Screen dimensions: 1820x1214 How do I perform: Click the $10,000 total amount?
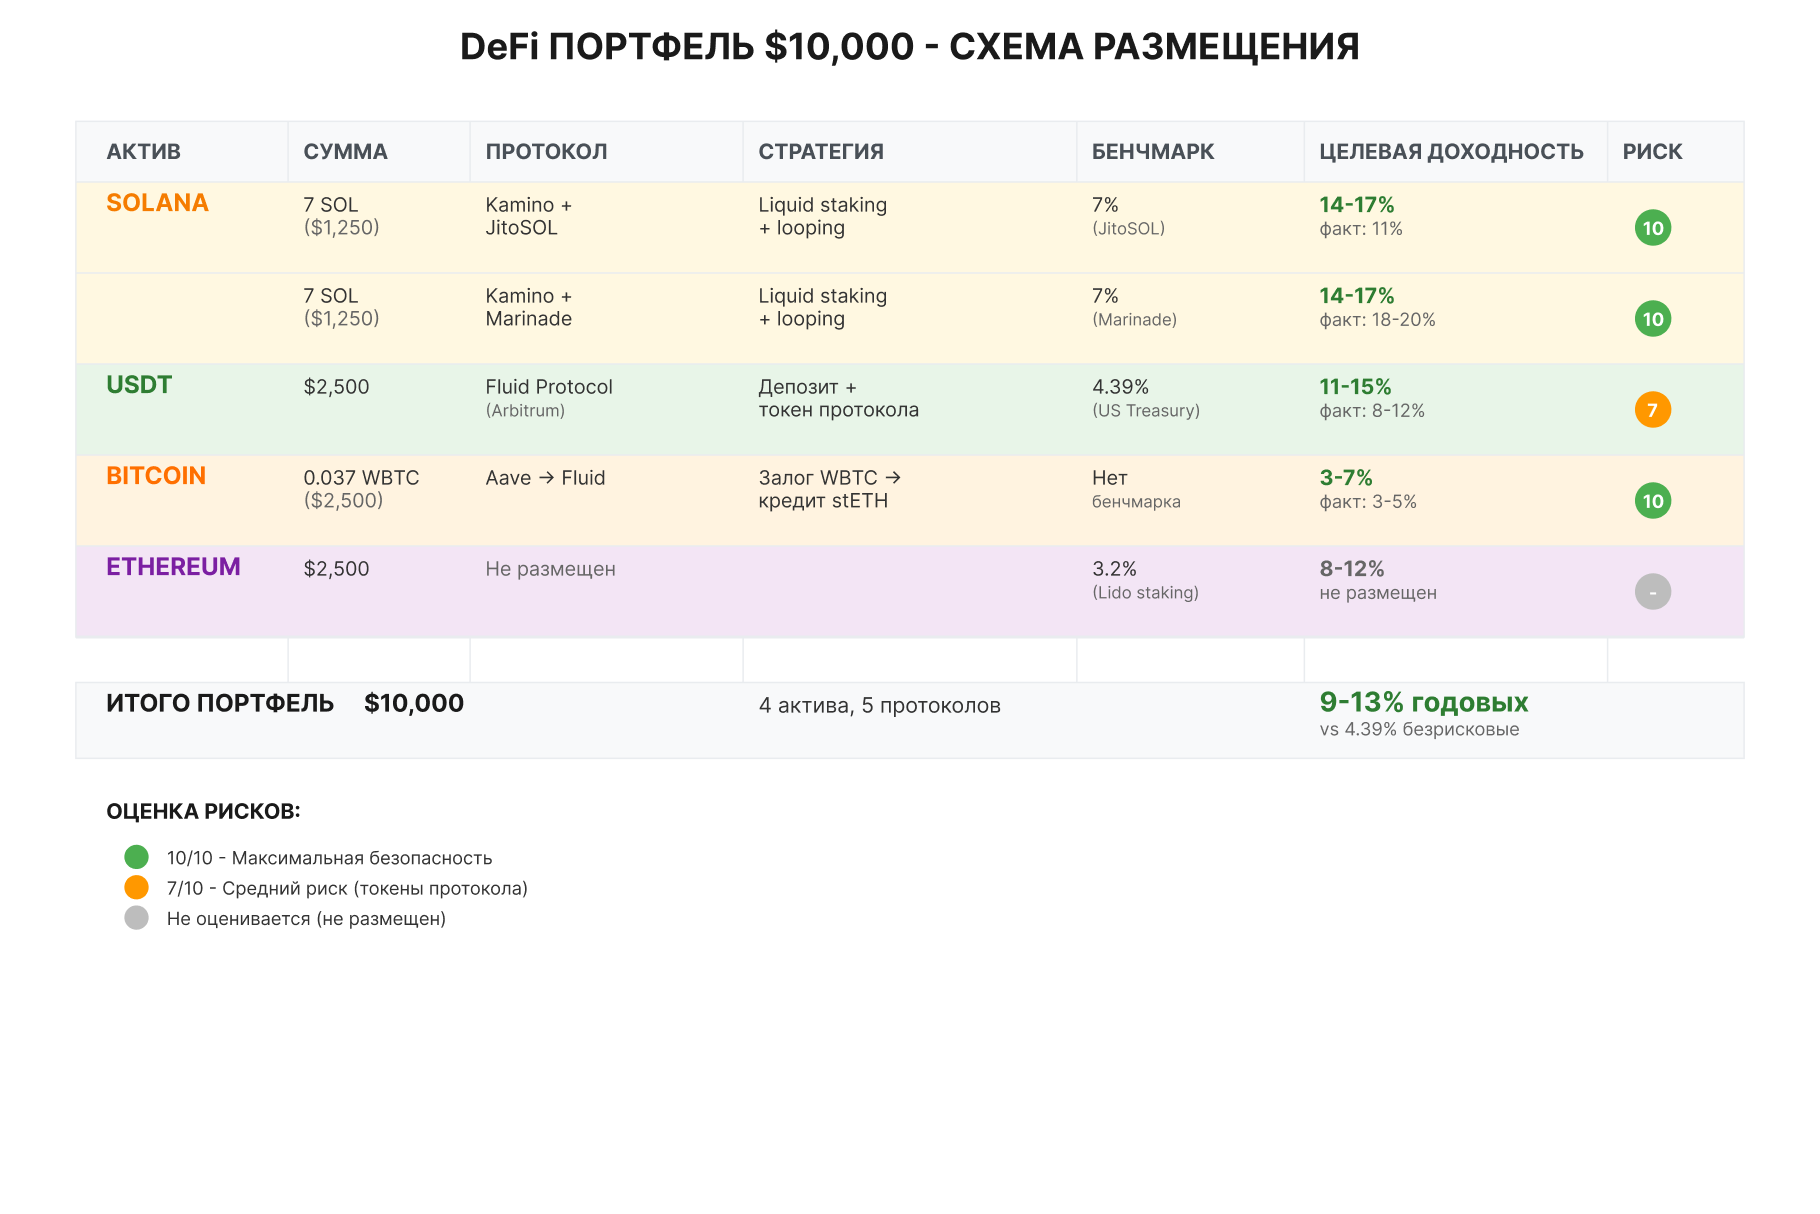tap(414, 703)
